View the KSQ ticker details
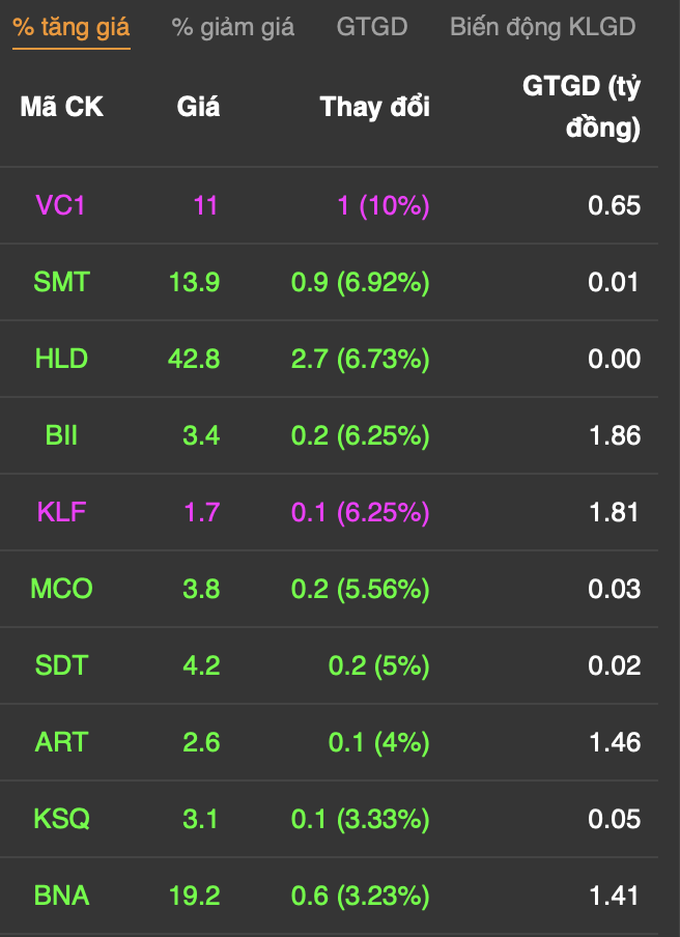This screenshot has height=937, width=680. tap(62, 819)
